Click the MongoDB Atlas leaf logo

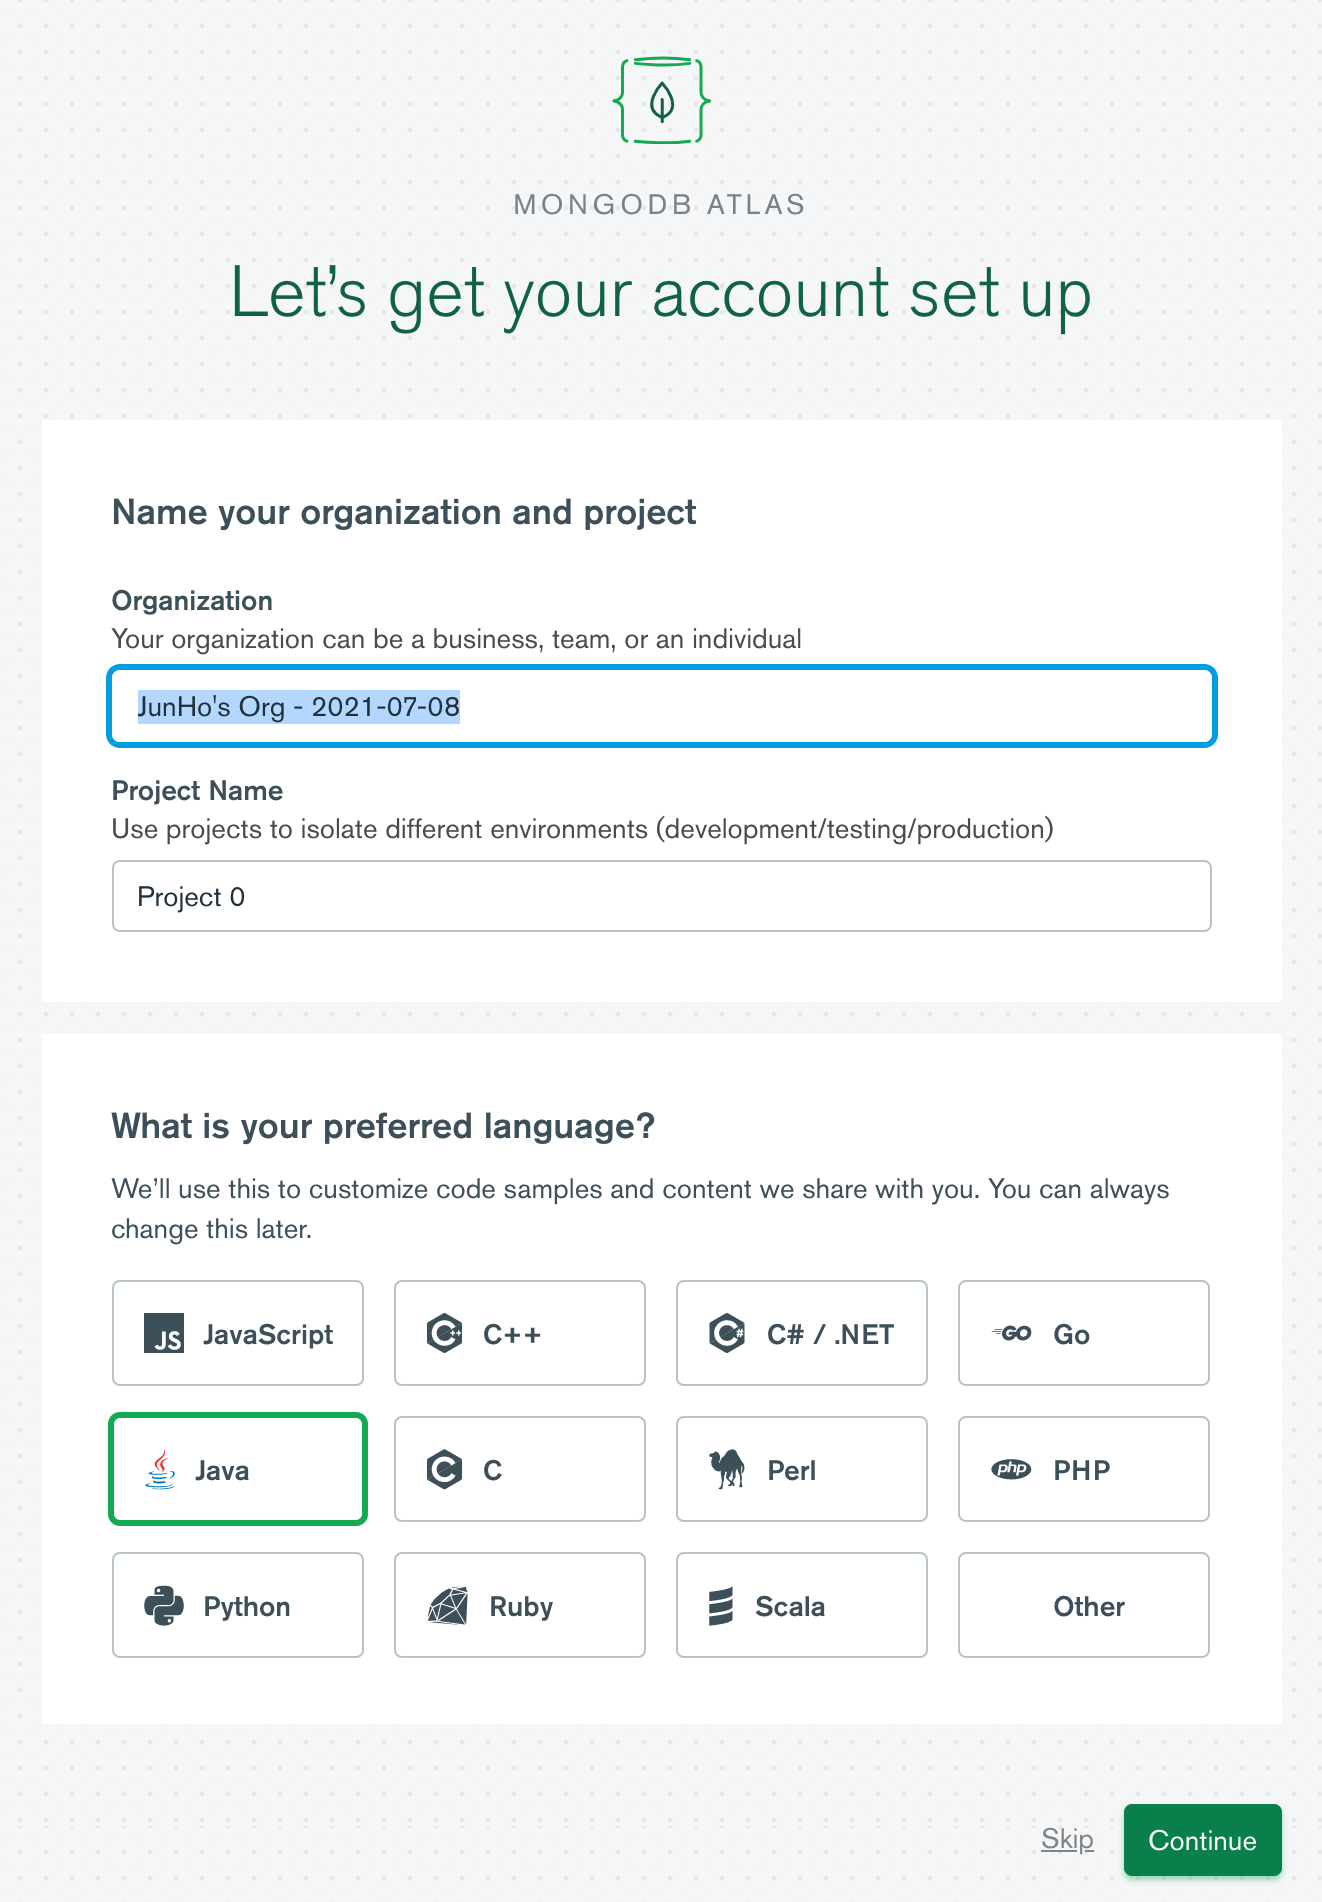click(x=662, y=100)
